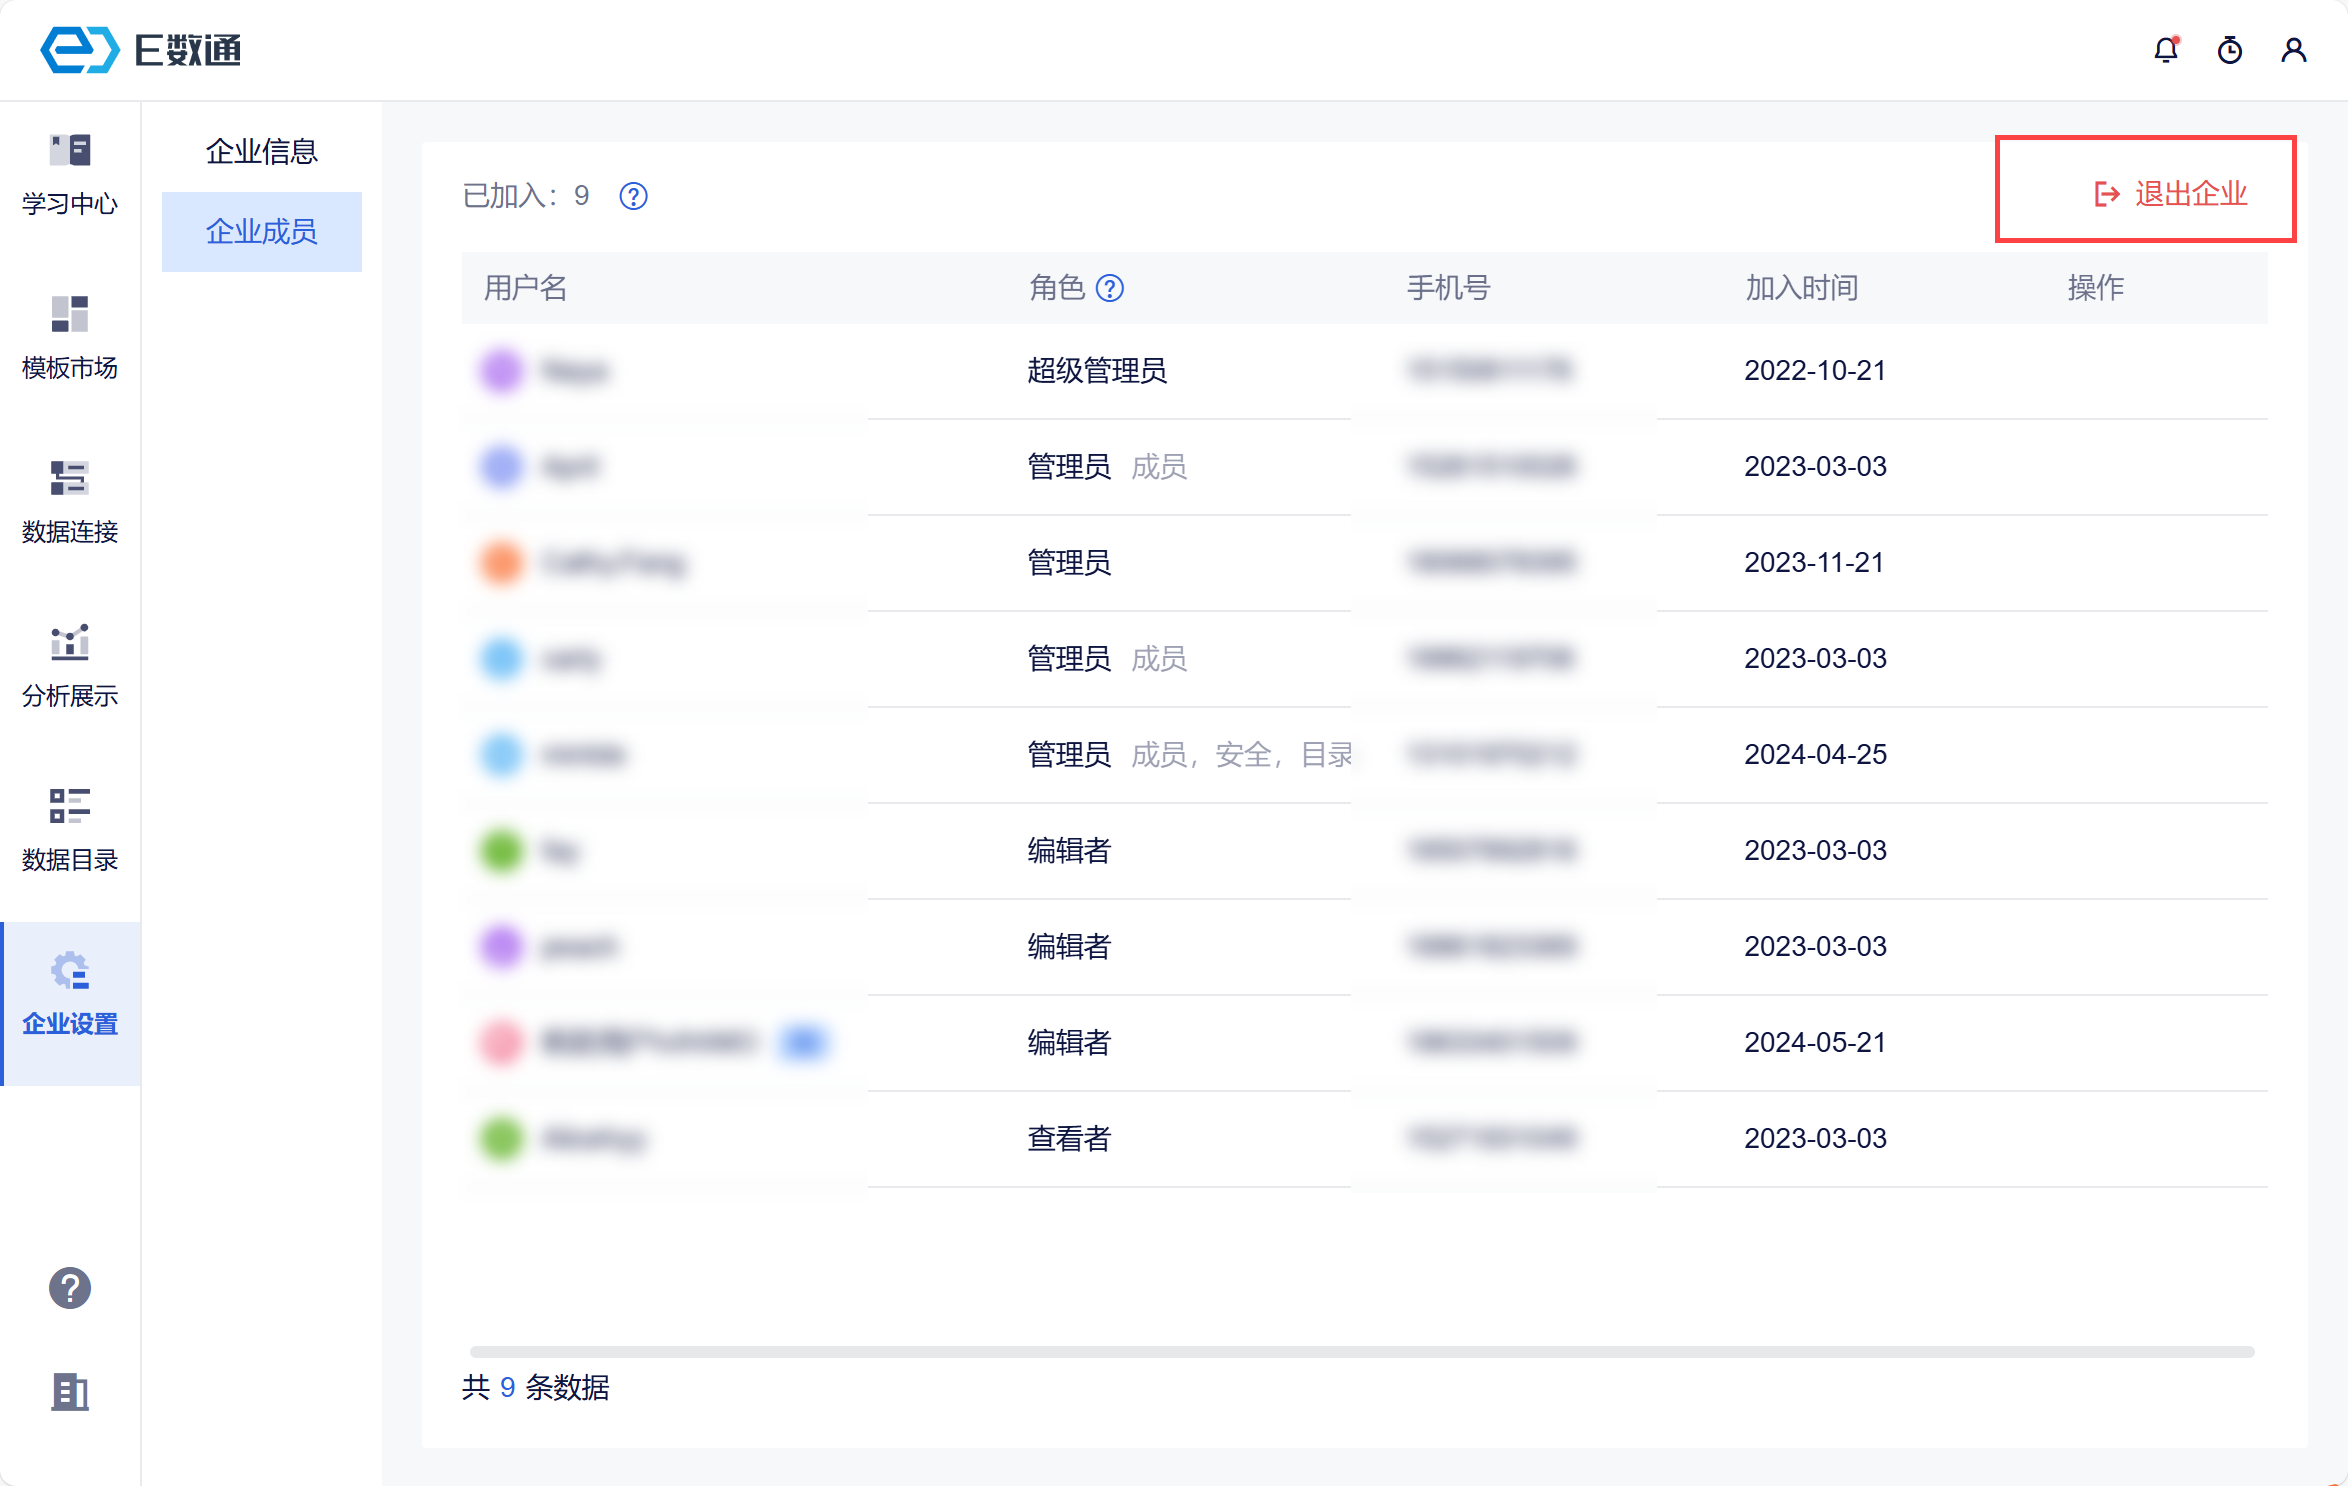Open 学习中心 in the sidebar
Viewport: 2348px width, 1486px height.
click(70, 175)
